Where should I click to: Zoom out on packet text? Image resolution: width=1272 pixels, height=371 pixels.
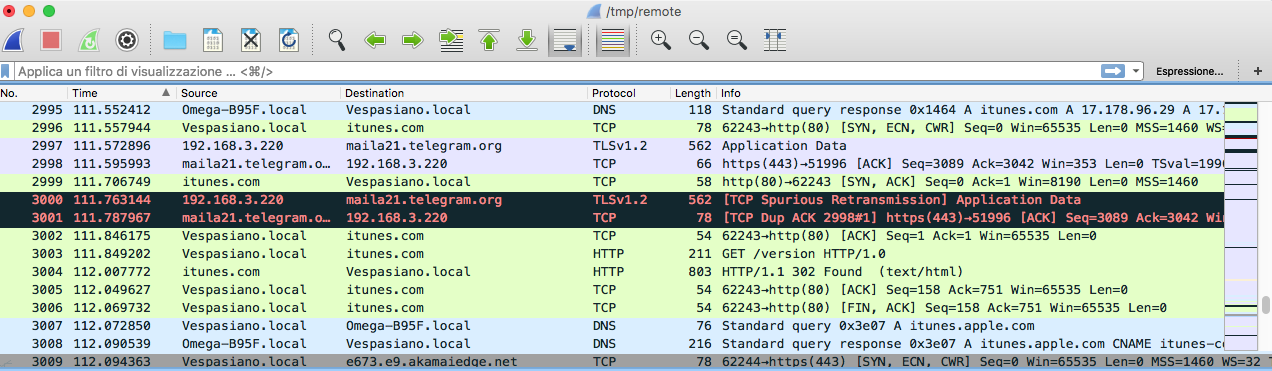tap(698, 40)
